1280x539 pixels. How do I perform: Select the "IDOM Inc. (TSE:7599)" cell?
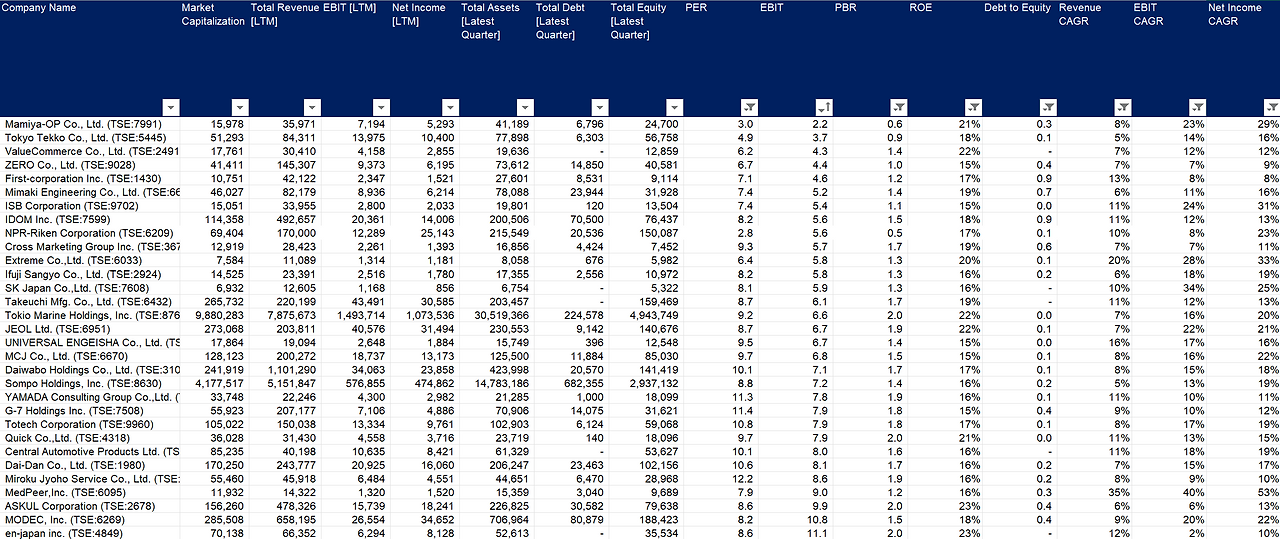coord(90,219)
